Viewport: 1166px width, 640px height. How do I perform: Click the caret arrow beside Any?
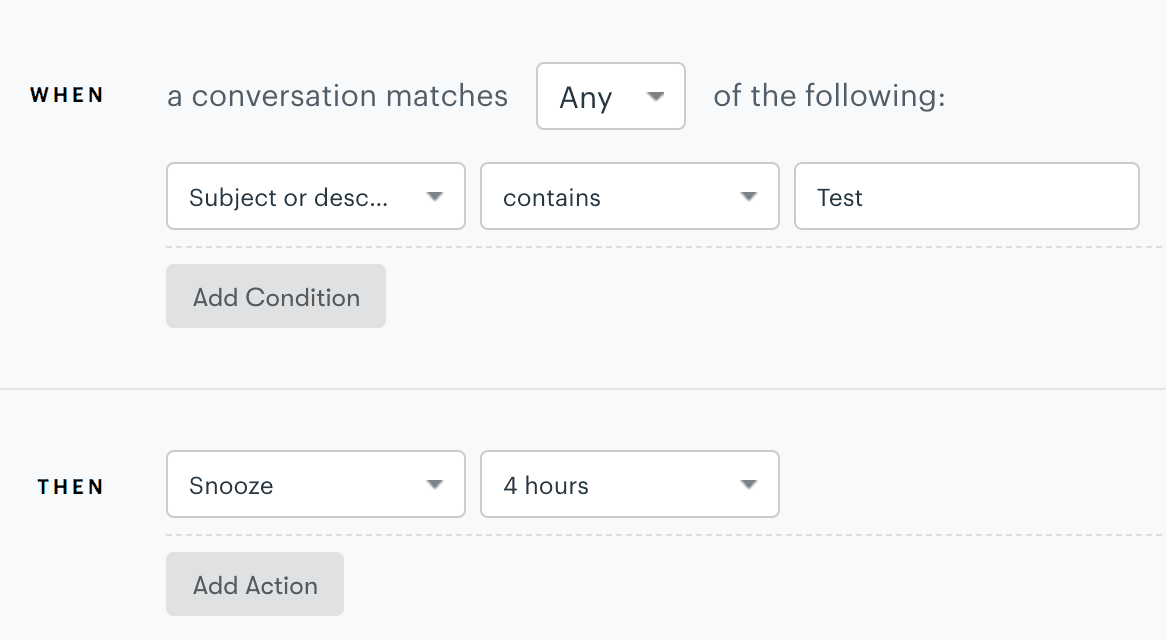tap(656, 97)
